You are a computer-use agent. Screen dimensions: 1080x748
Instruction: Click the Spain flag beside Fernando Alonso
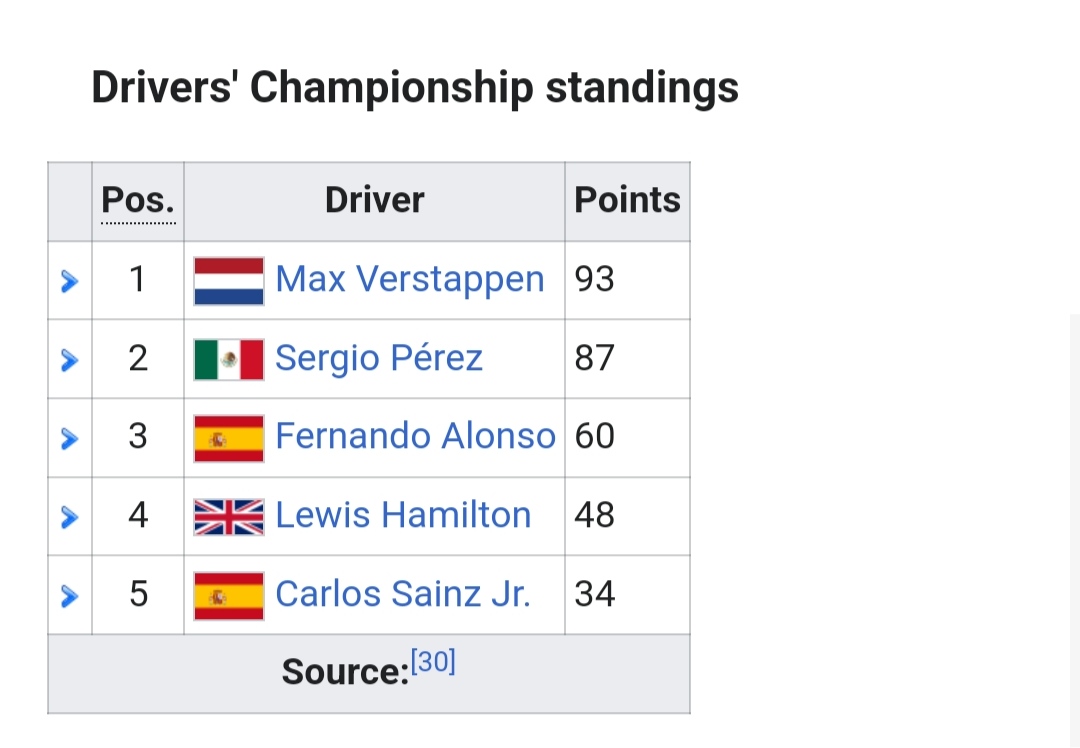(x=229, y=437)
